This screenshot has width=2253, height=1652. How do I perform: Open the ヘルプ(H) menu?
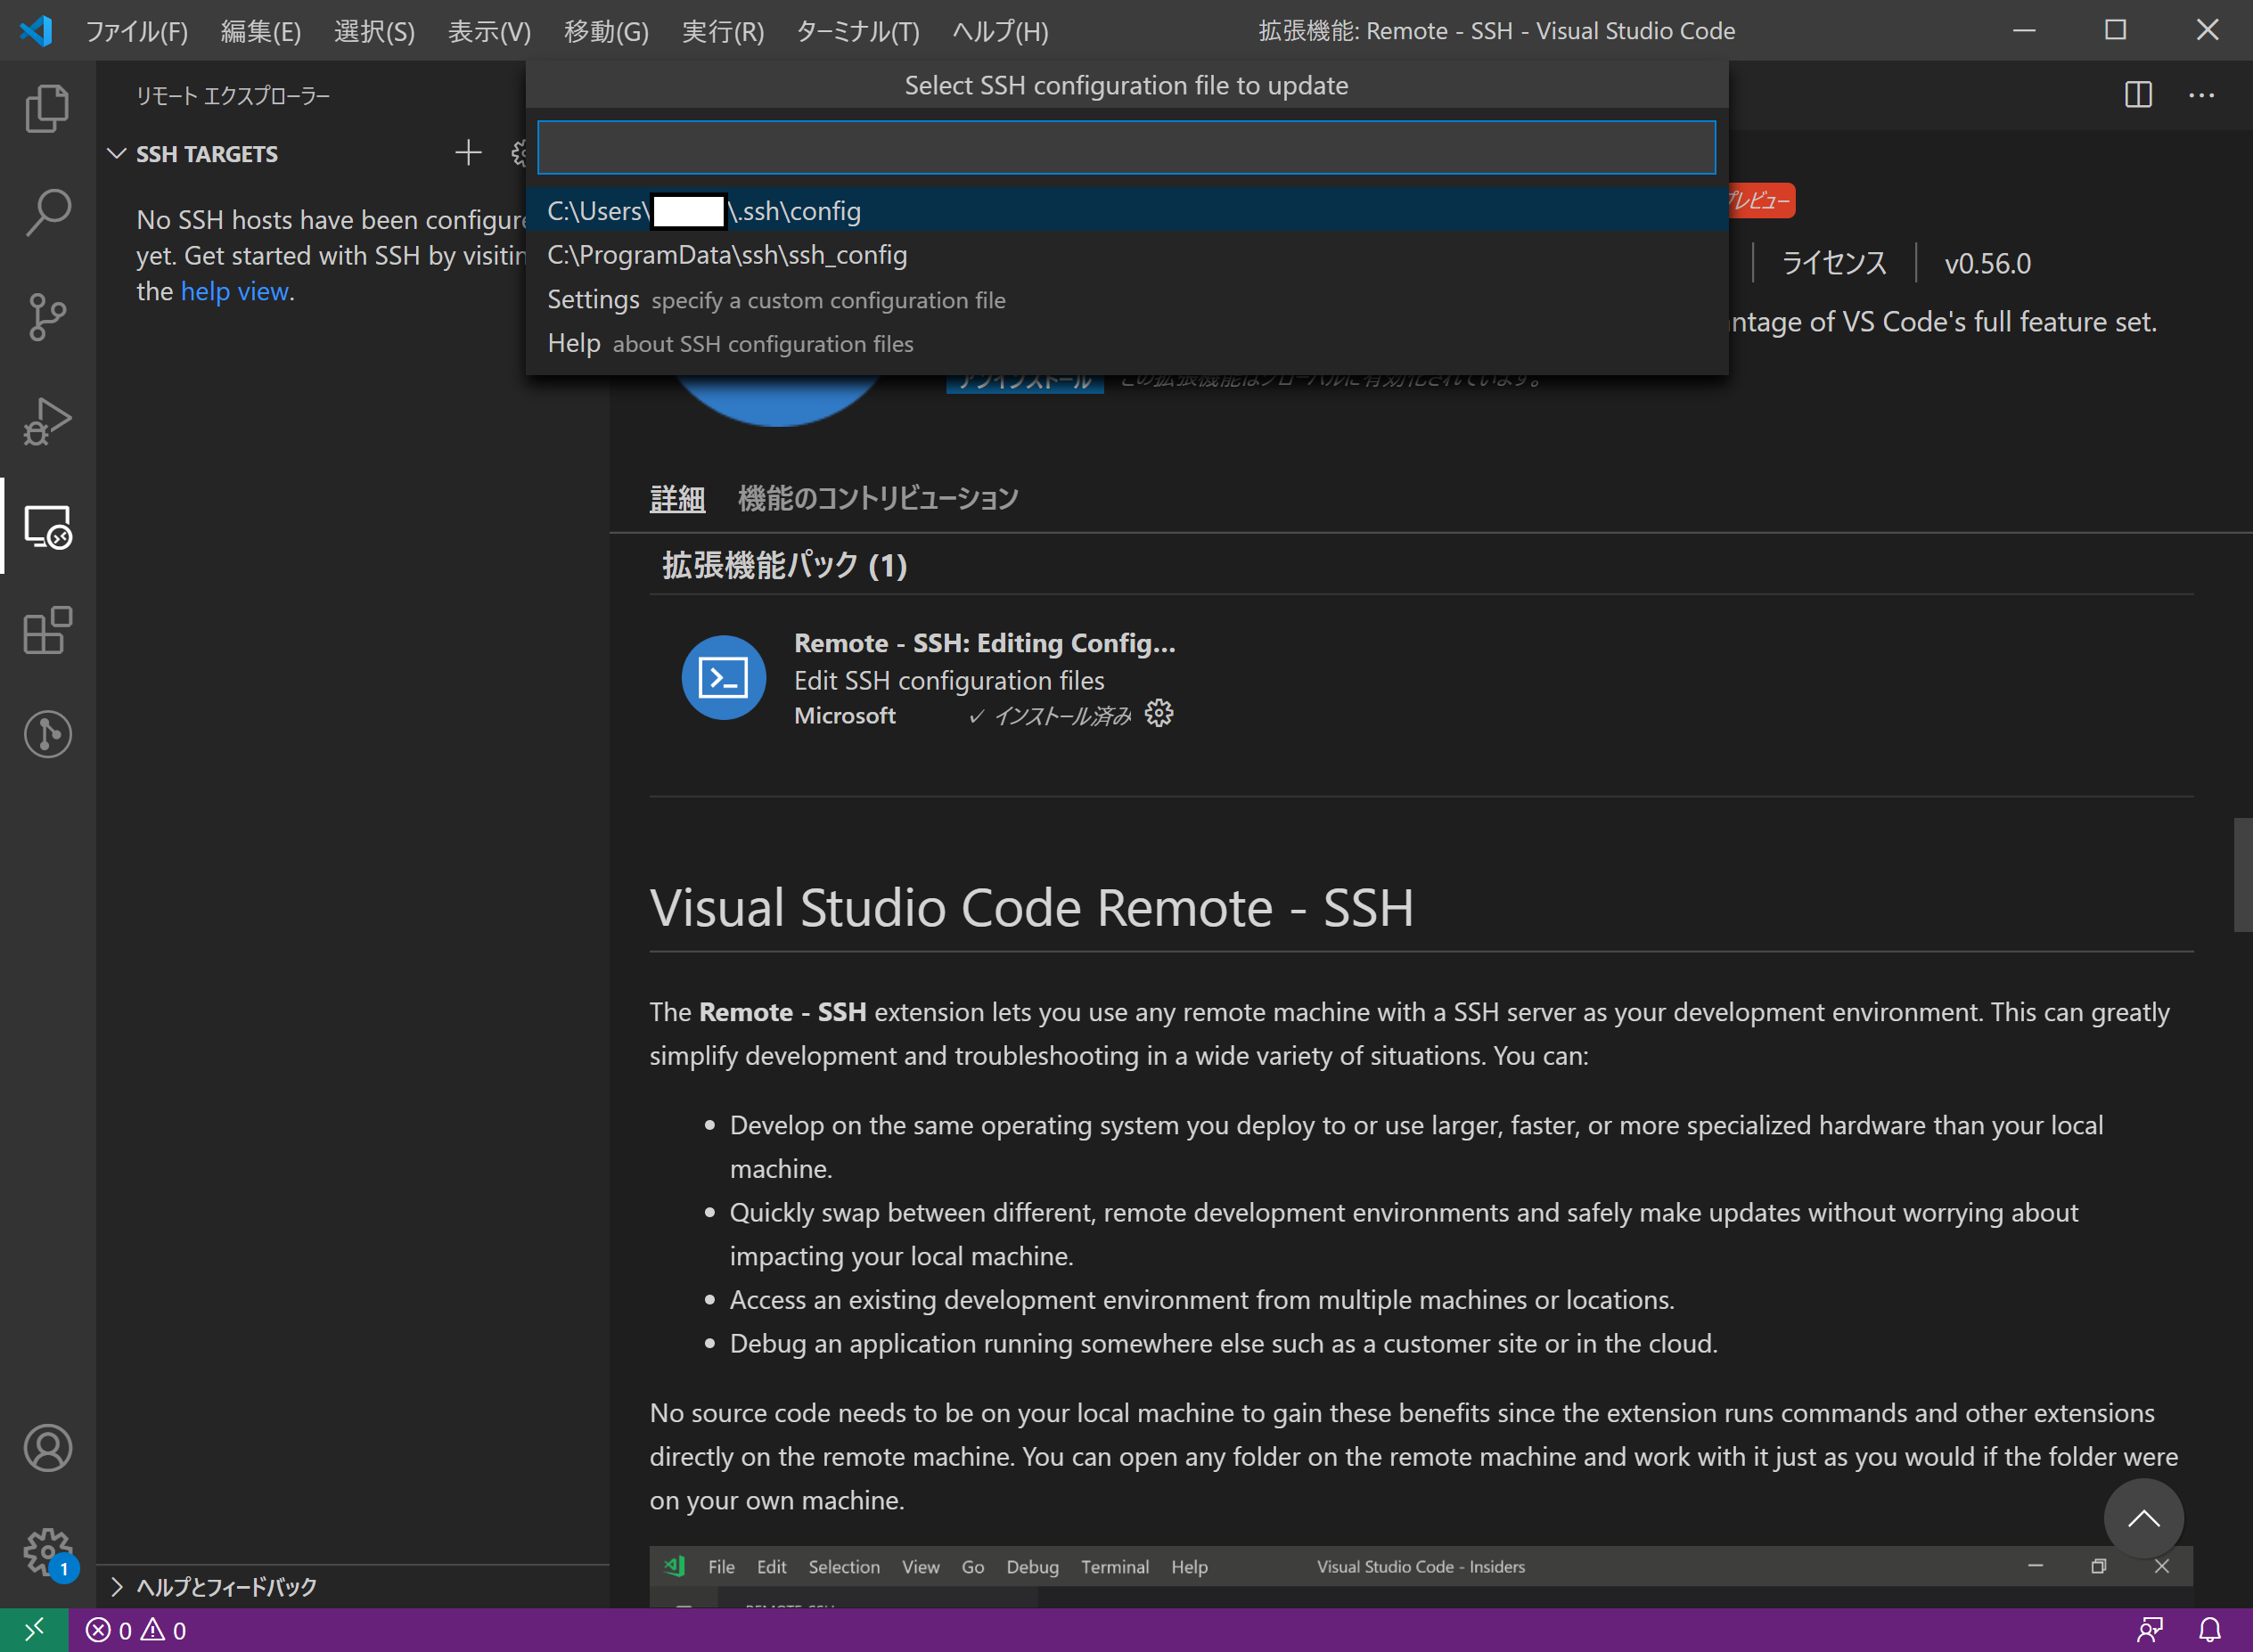[1000, 31]
